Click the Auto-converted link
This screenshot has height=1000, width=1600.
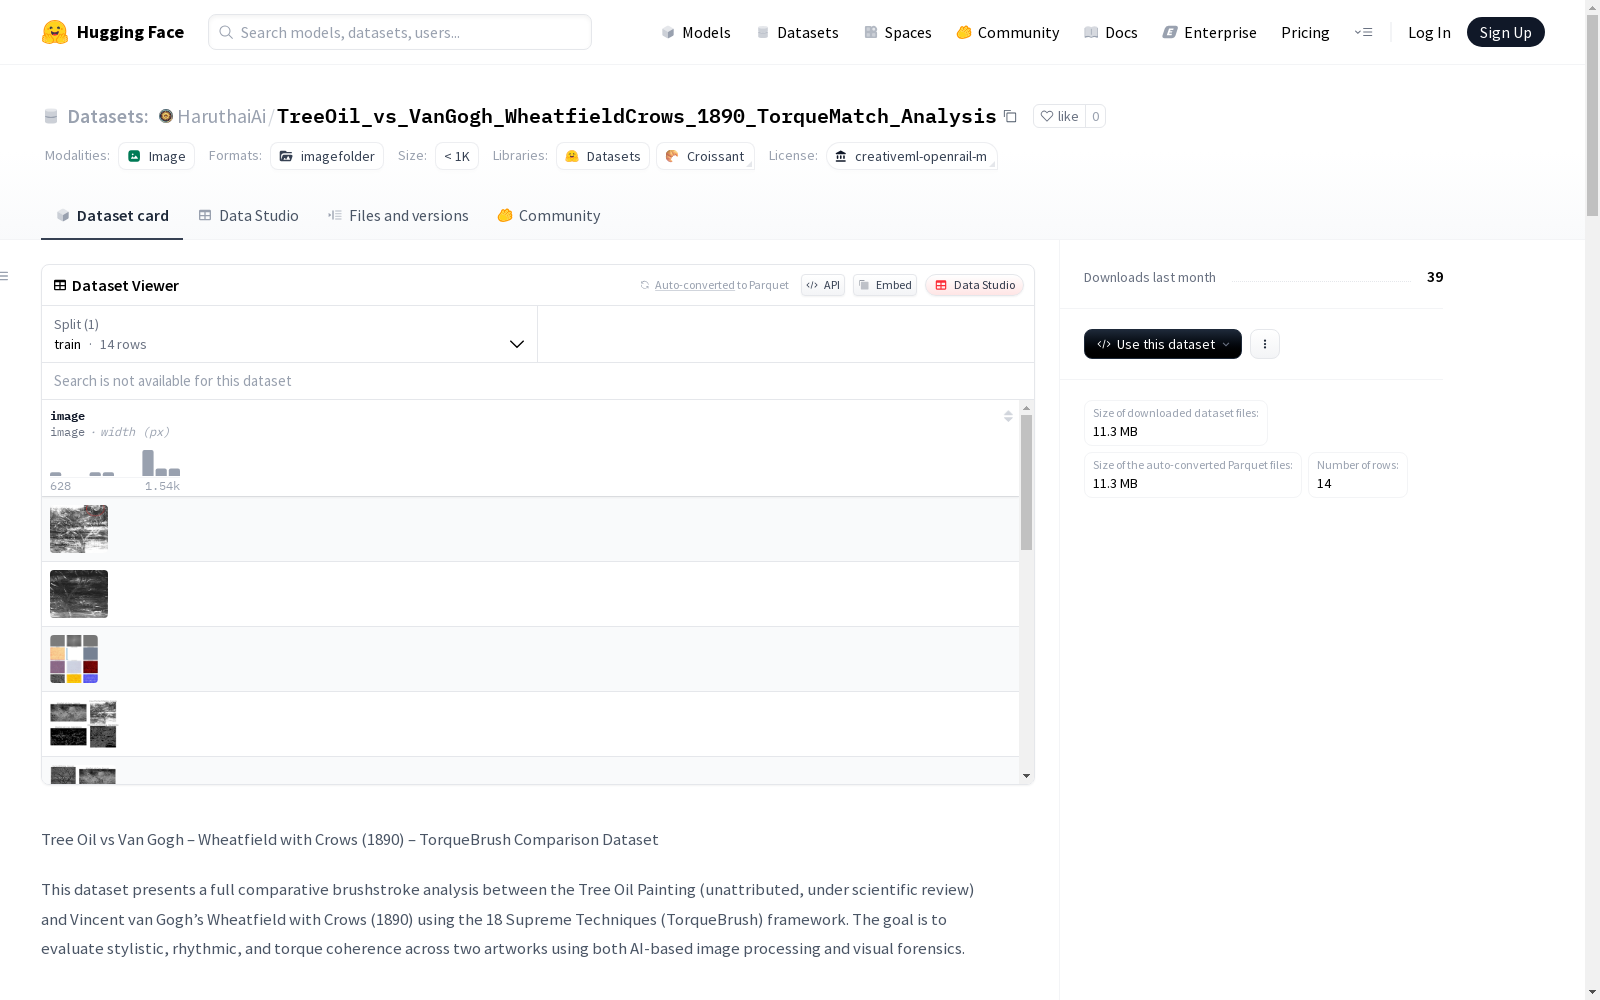(695, 285)
